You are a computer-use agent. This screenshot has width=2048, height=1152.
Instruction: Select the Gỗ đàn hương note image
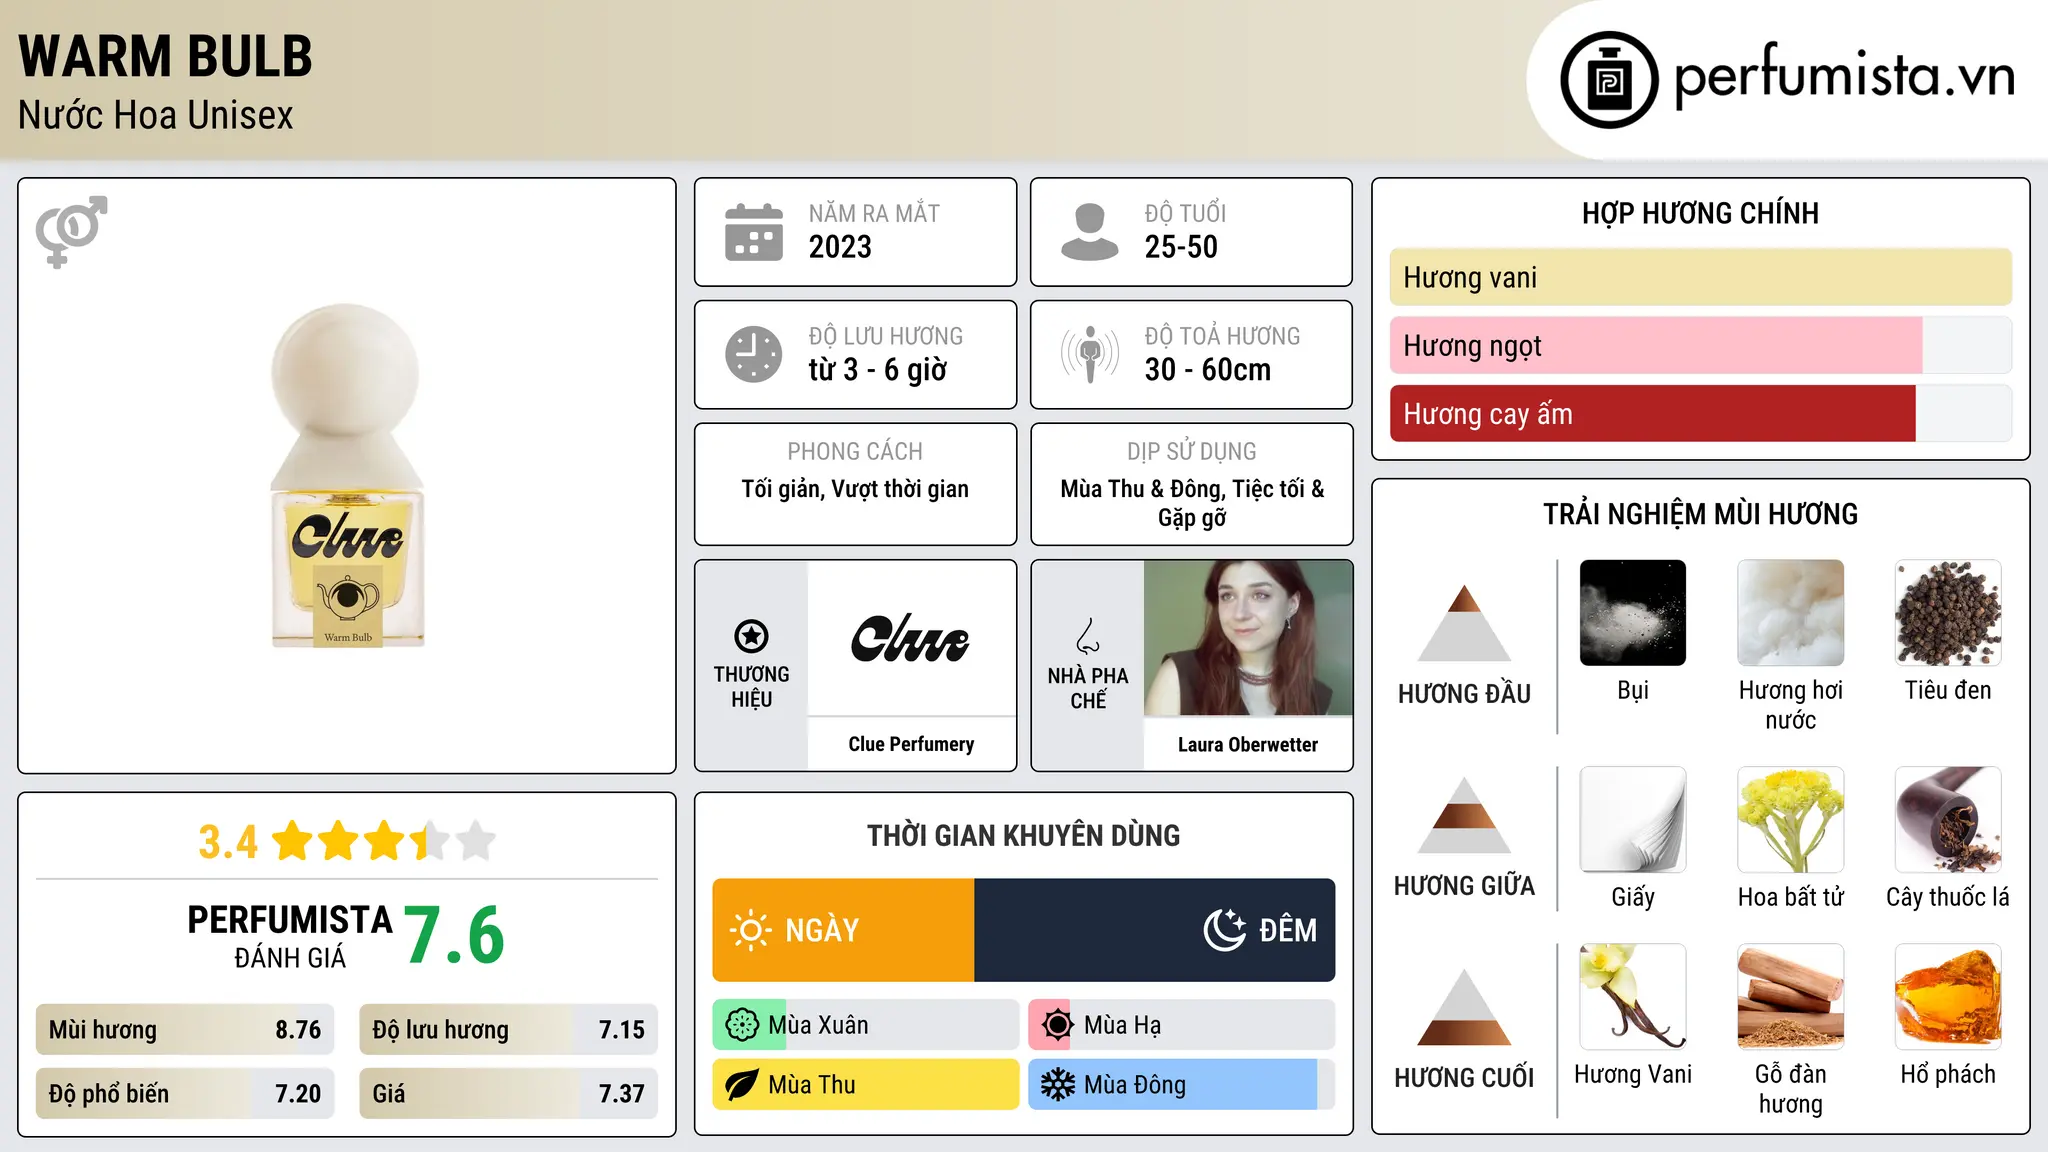point(1791,997)
